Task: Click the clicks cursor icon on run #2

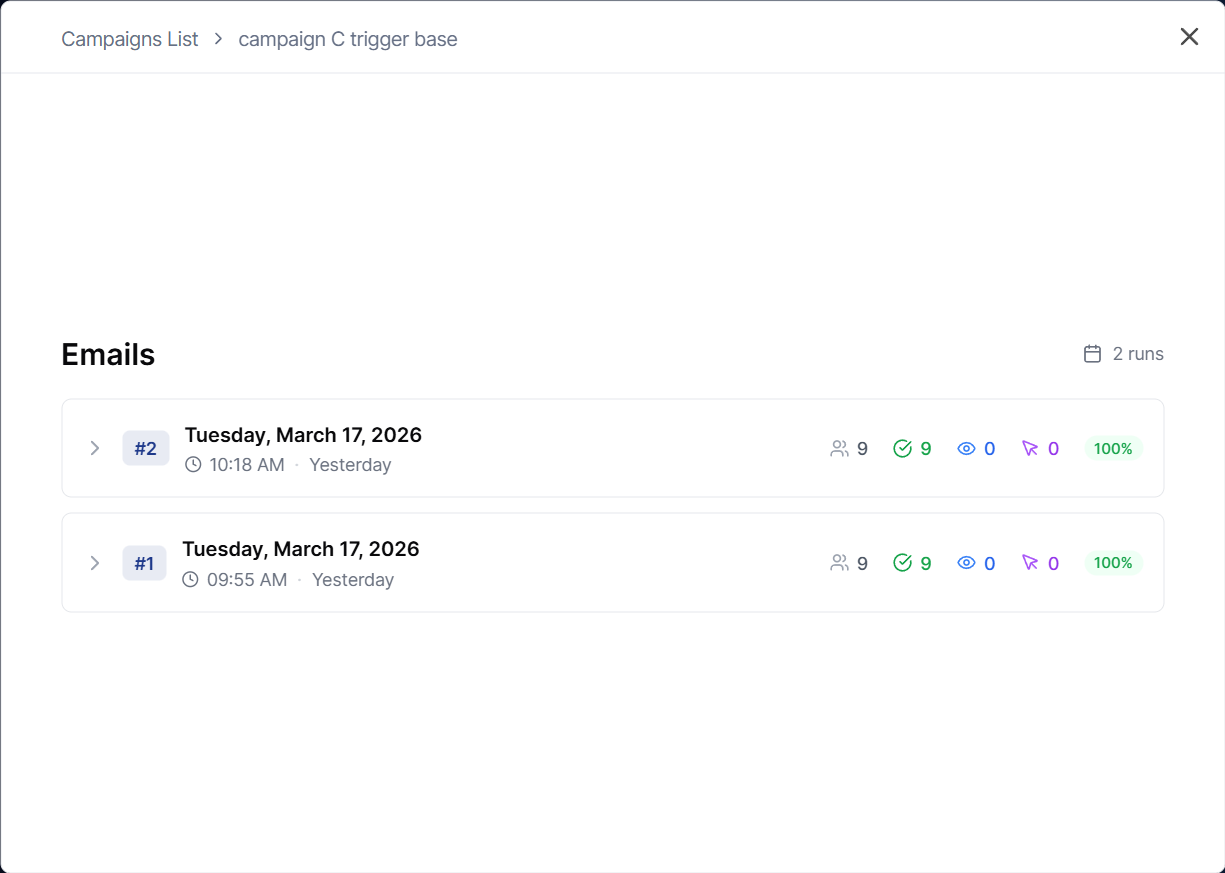Action: (1030, 448)
